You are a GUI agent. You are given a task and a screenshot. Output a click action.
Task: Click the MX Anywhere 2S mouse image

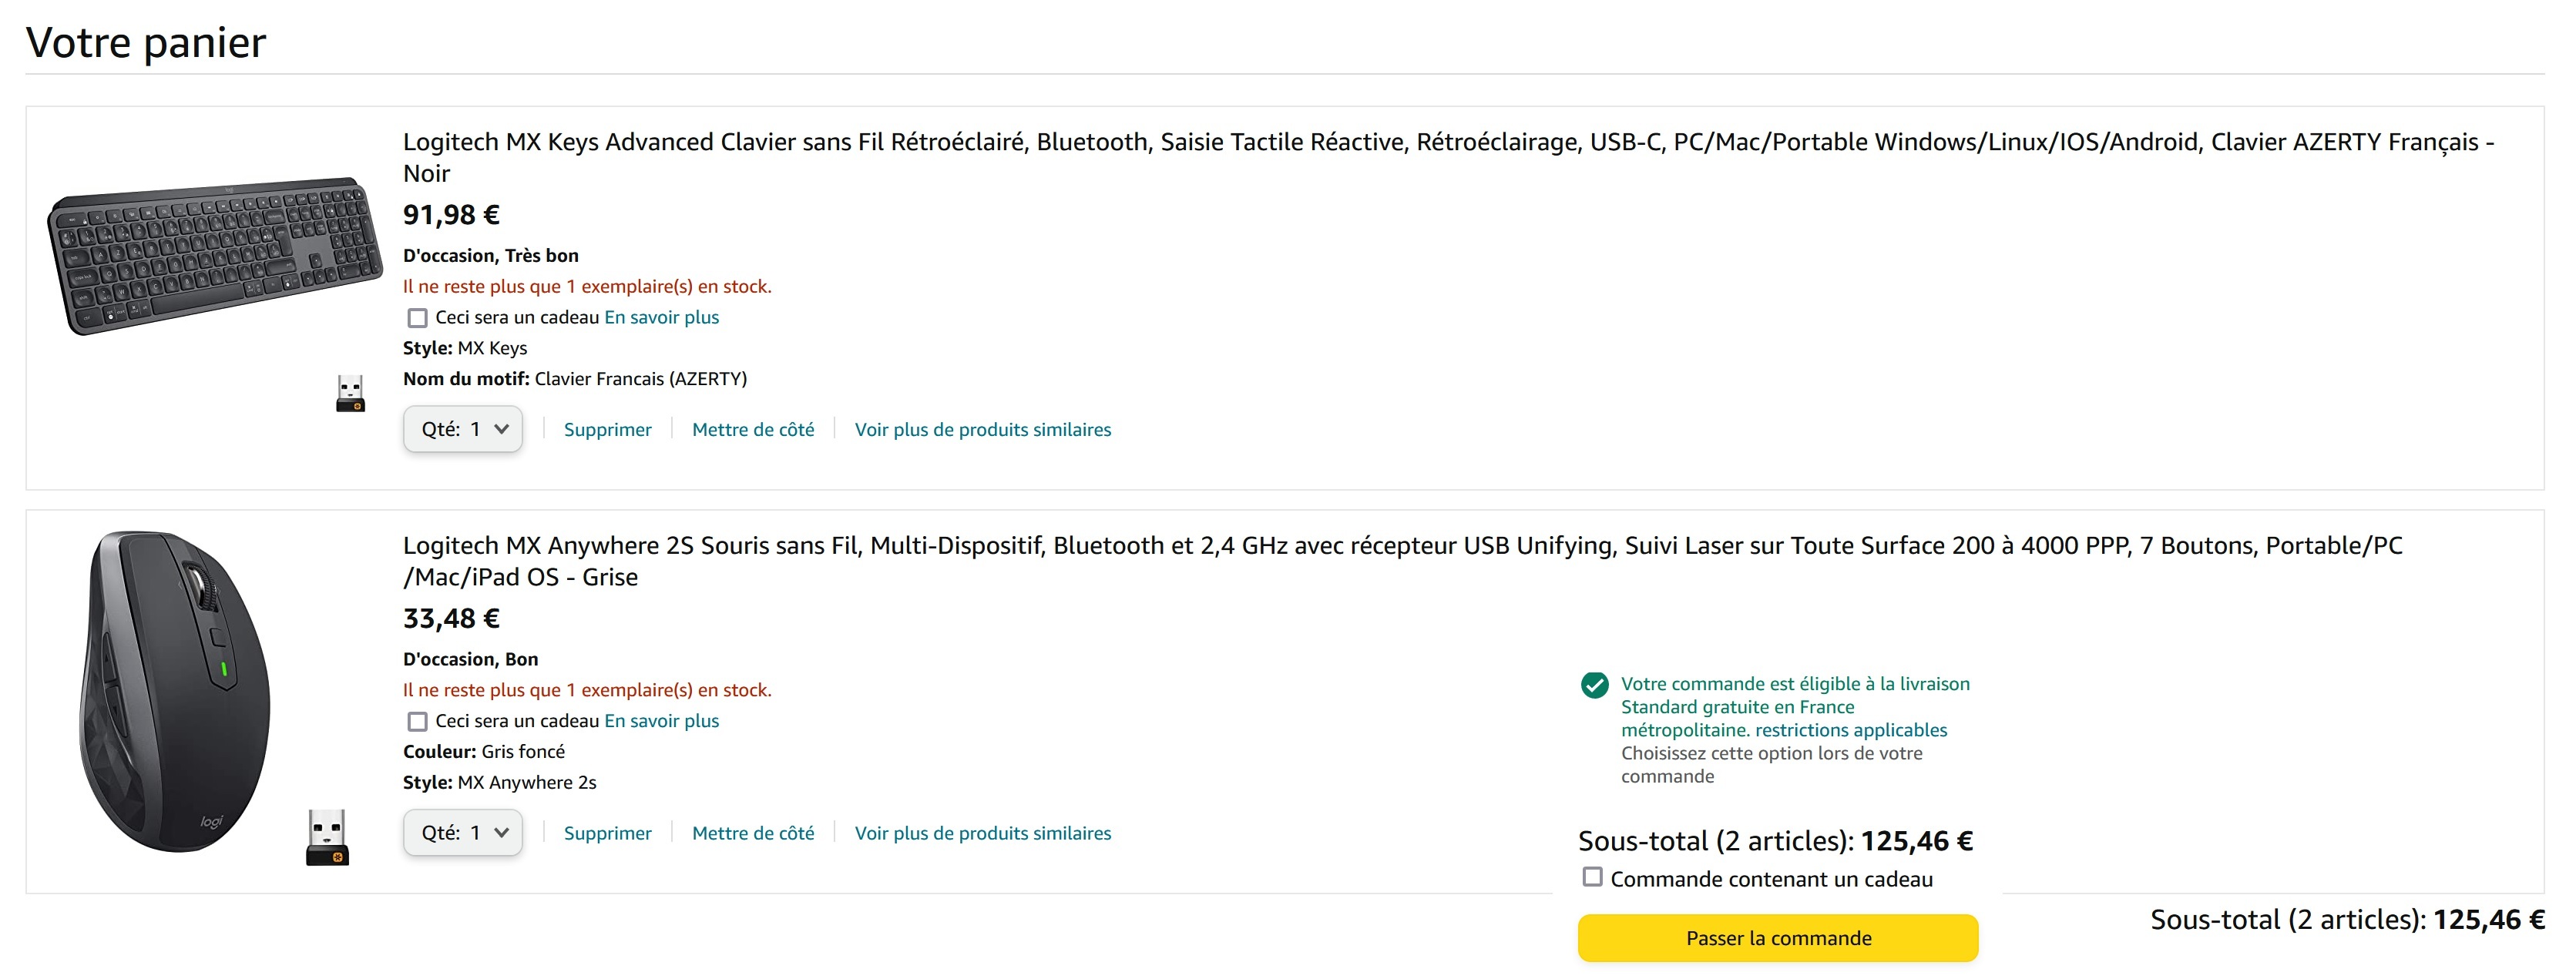(176, 691)
